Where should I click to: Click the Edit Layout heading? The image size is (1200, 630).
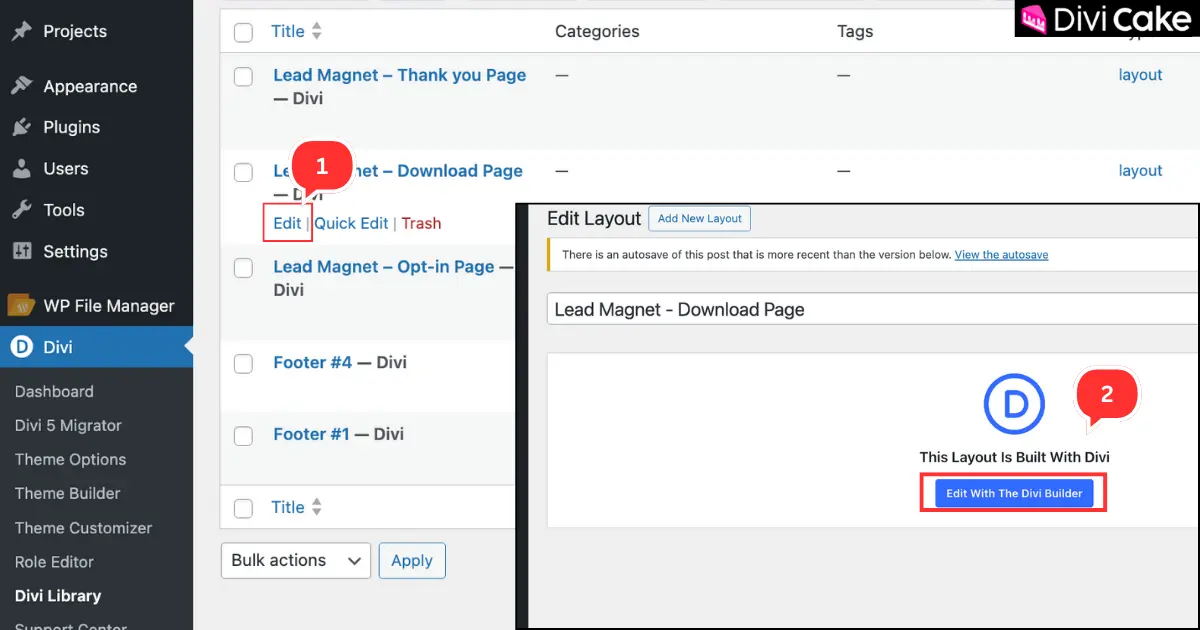tap(594, 218)
